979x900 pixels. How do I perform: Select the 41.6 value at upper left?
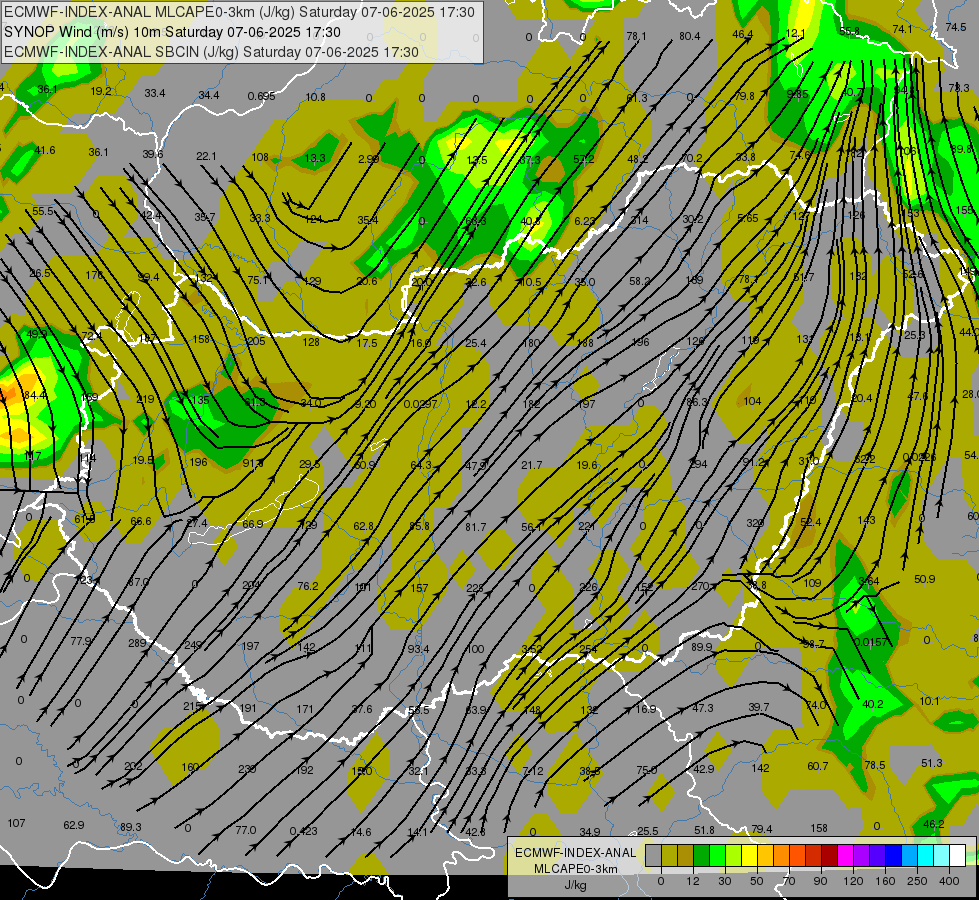(44, 150)
